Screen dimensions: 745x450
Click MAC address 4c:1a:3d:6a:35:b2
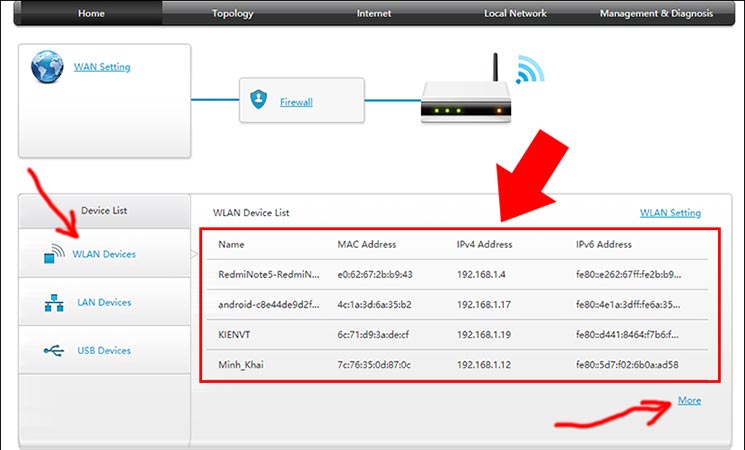point(374,305)
